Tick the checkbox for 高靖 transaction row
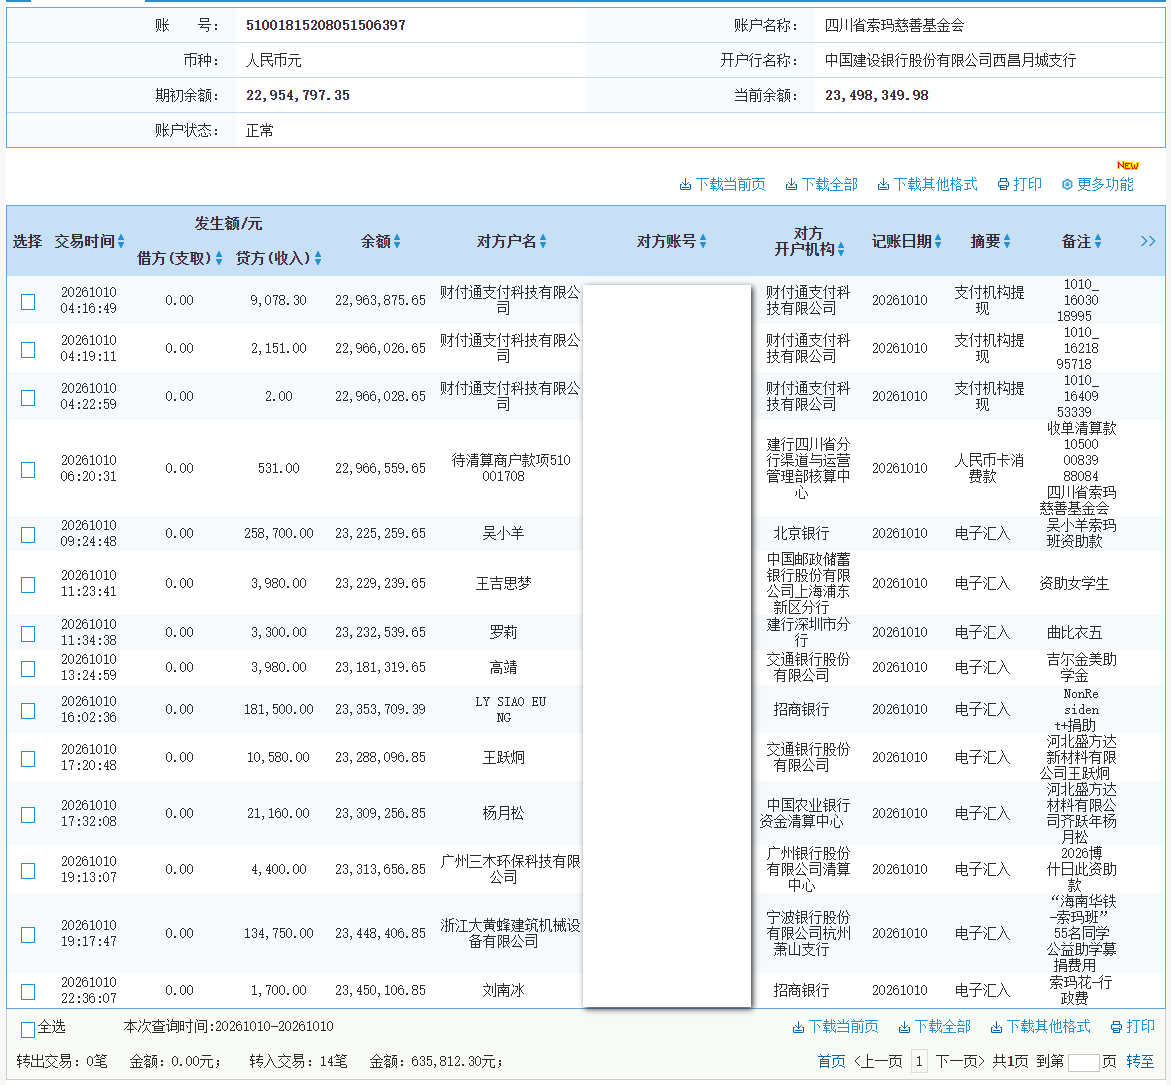Viewport: 1171px width, 1085px height. (x=28, y=669)
